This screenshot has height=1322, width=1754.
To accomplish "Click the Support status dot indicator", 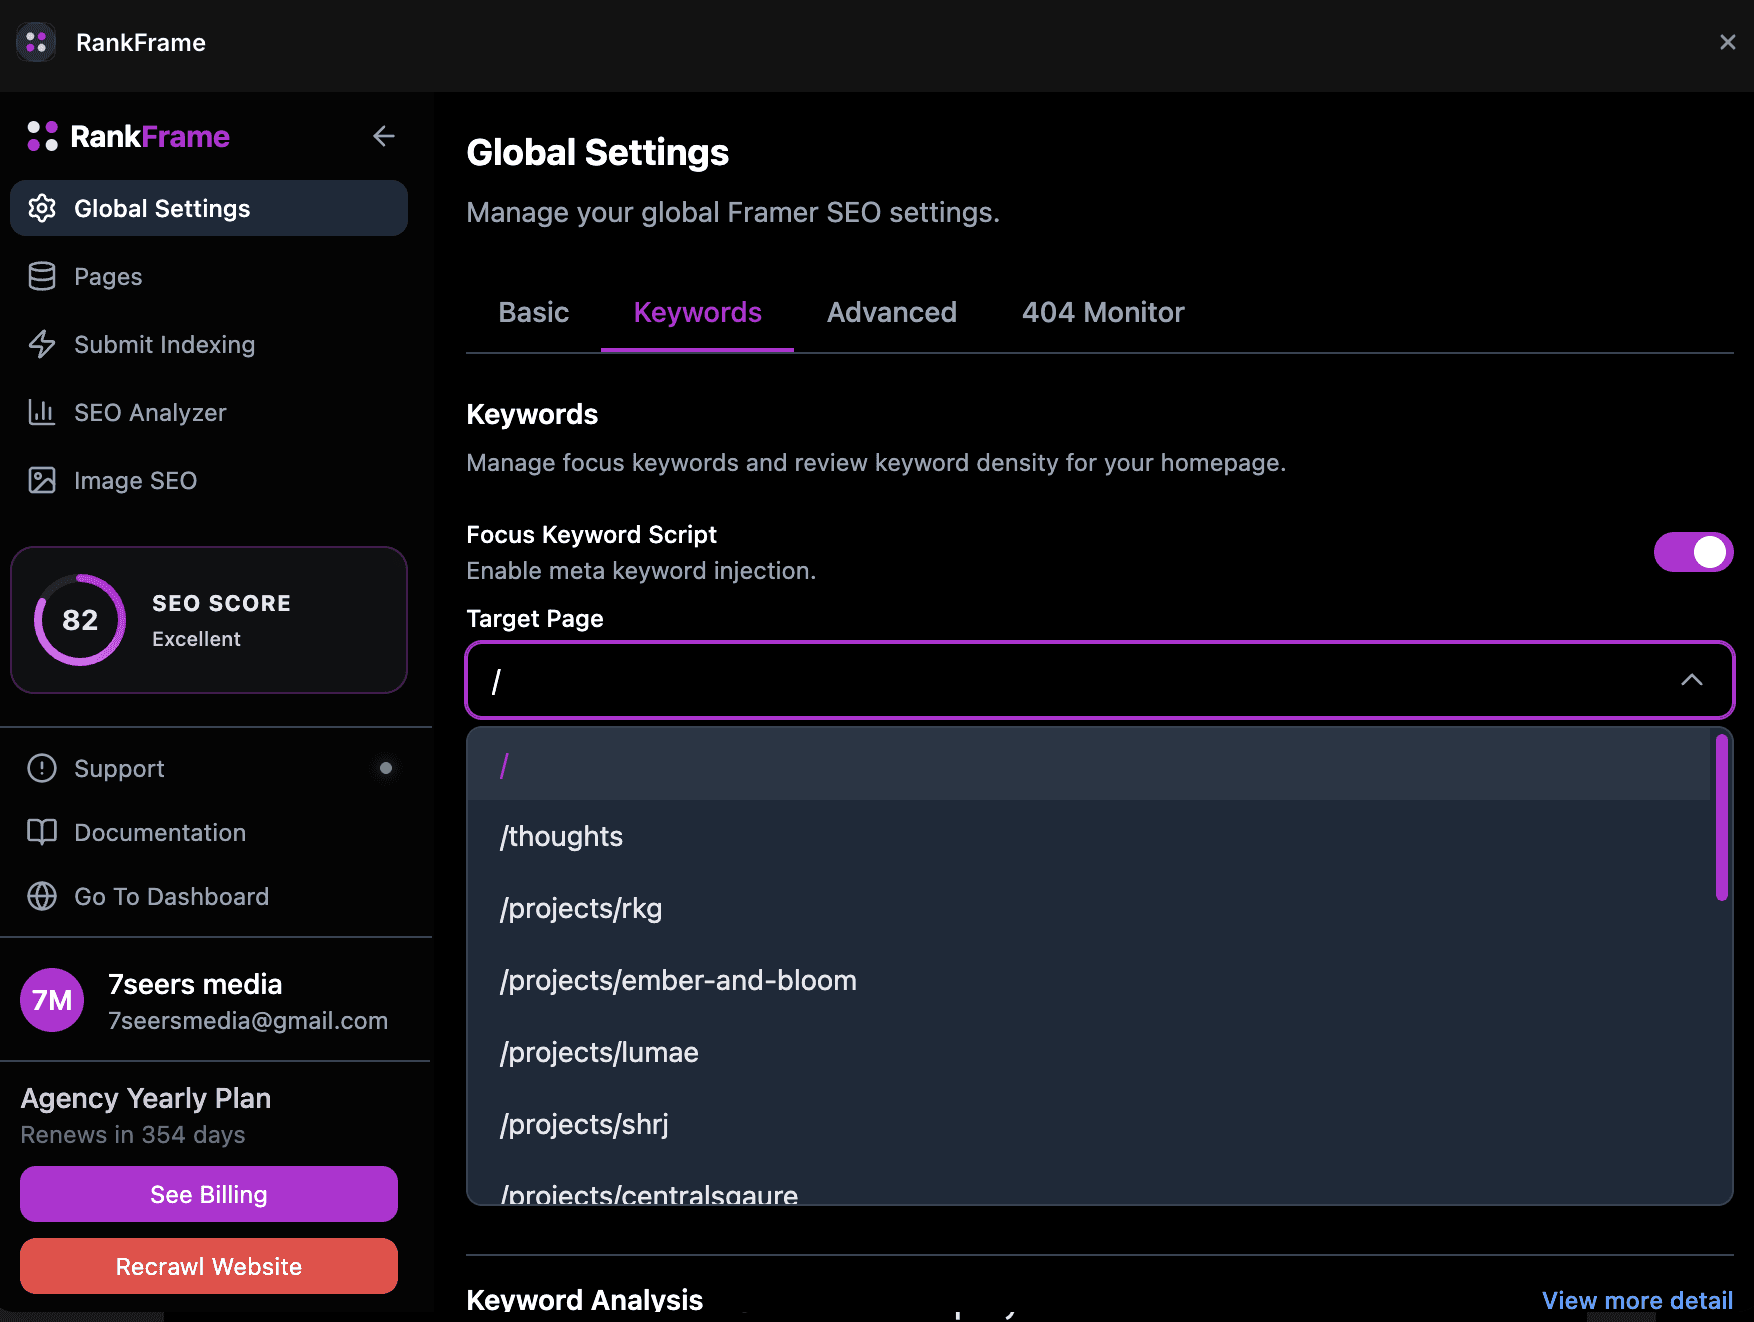I will pos(386,768).
